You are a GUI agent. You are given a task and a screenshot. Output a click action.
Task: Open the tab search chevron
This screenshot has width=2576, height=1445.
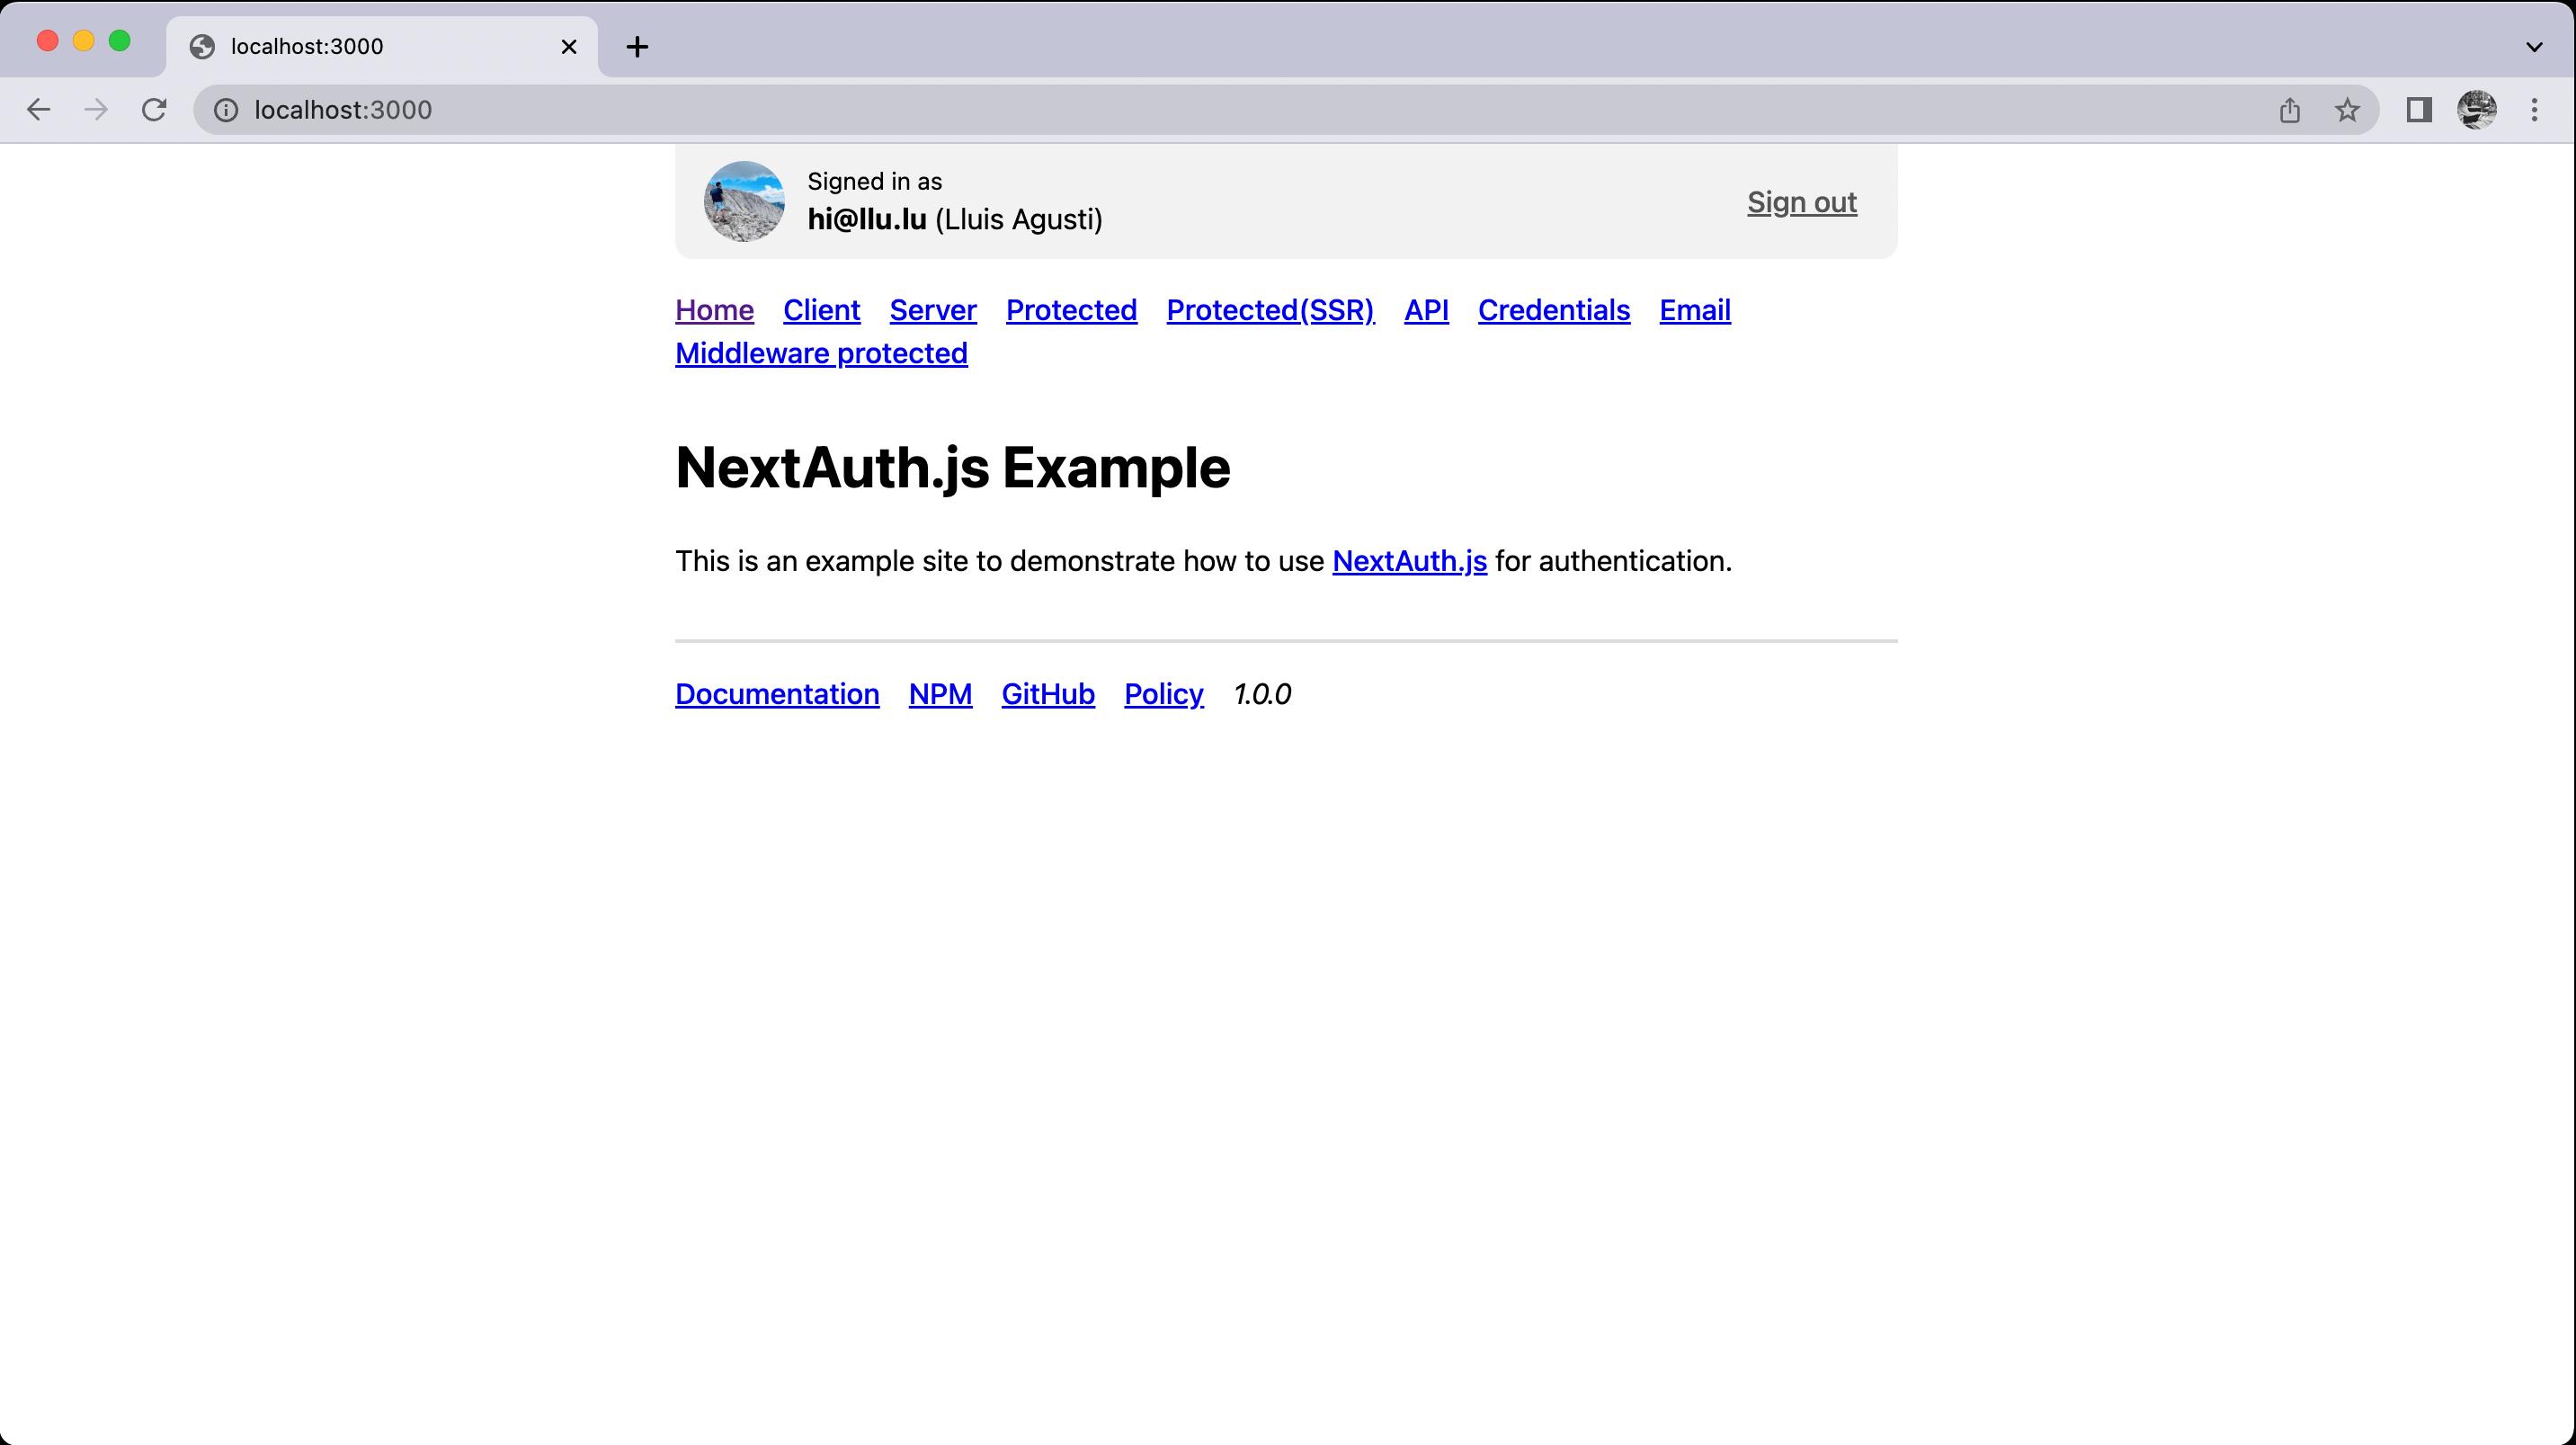(2533, 46)
